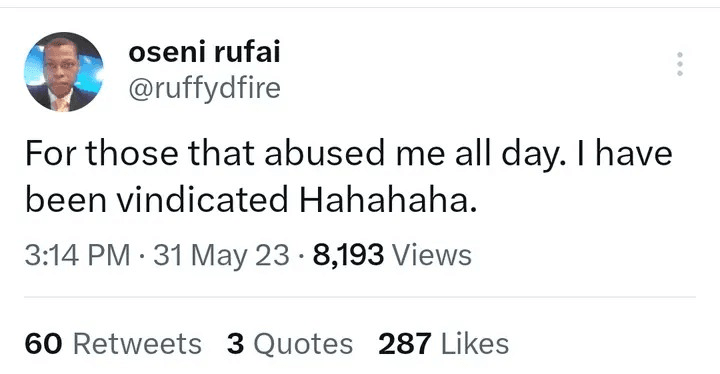
Task: Select the 8,193 view count number
Action: pyautogui.click(x=348, y=255)
